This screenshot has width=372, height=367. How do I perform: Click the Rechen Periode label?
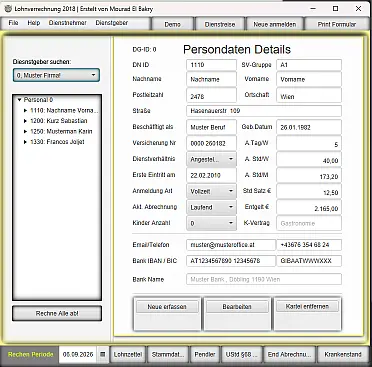tap(30, 354)
